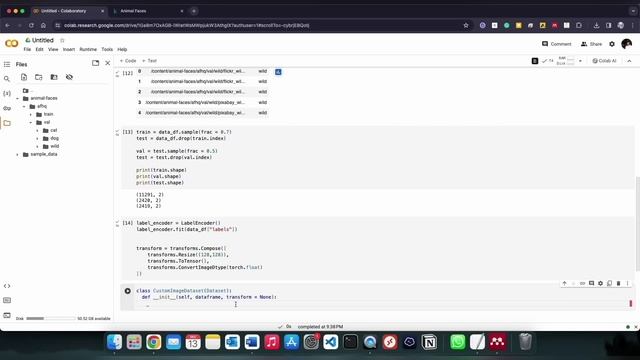The width and height of the screenshot is (640, 360).
Task: Expand the train folder
Action: (31, 115)
